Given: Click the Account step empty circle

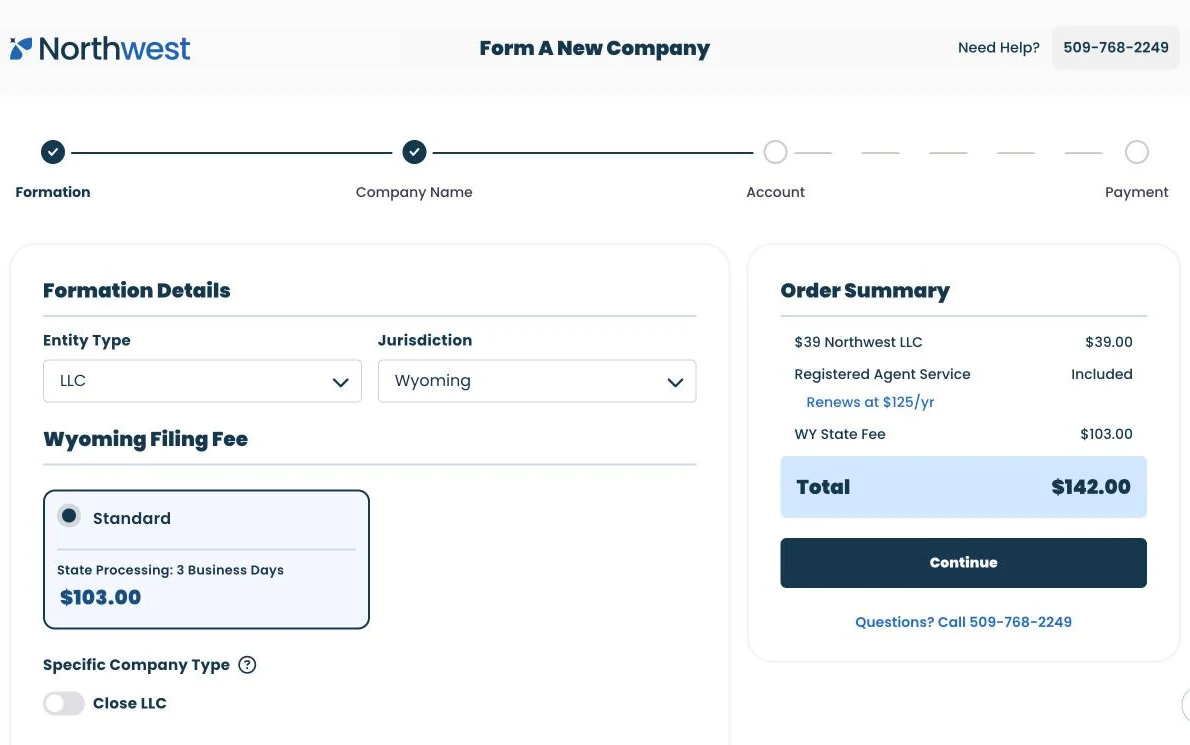Looking at the screenshot, I should pos(775,152).
